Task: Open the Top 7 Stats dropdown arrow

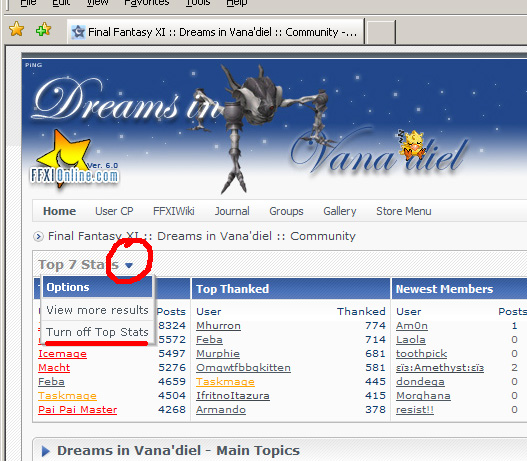Action: [129, 265]
